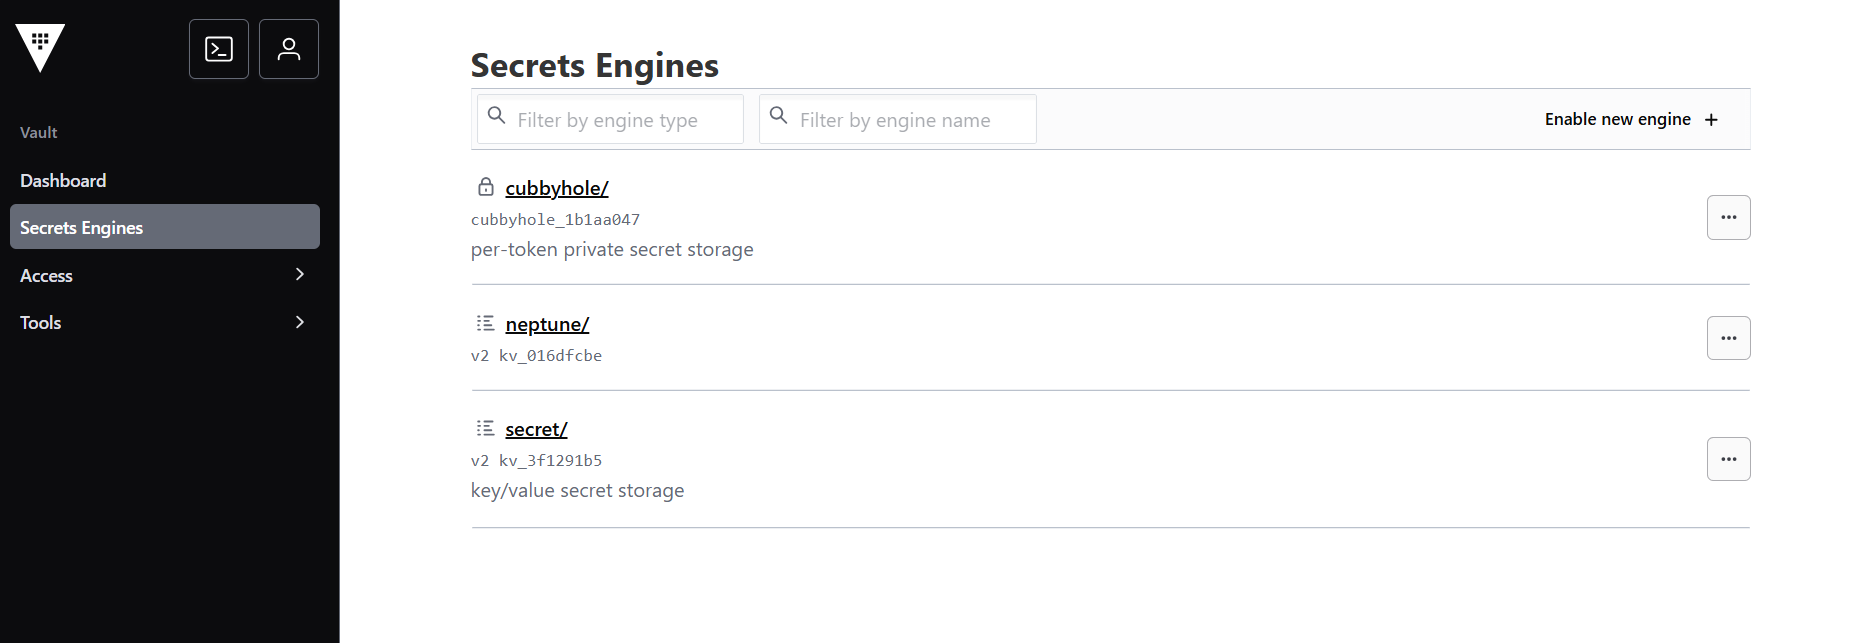Open the secret/ engine link

[536, 429]
